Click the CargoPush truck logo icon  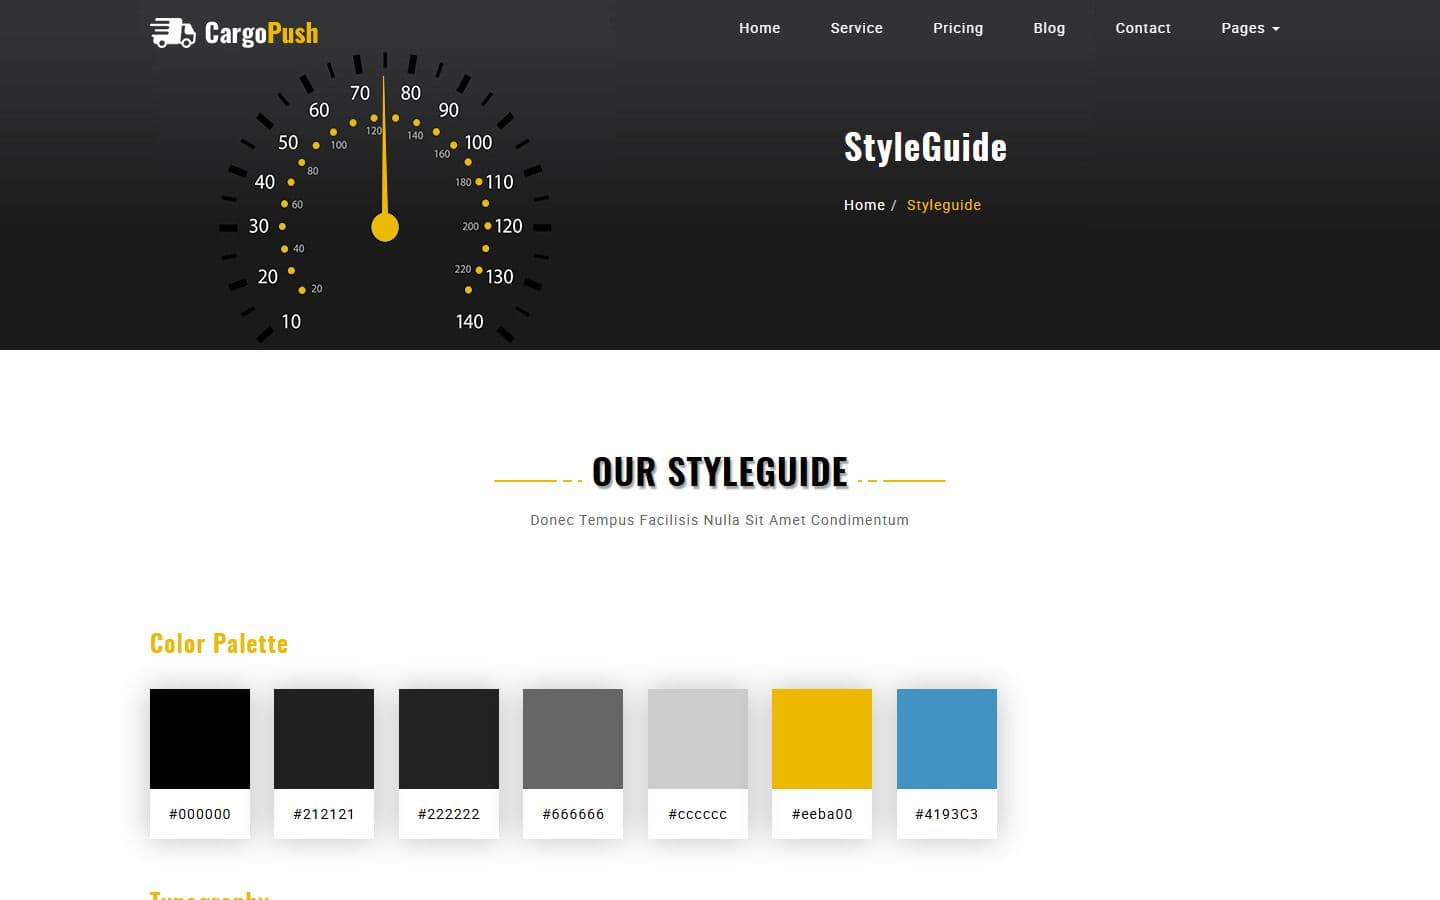172,33
